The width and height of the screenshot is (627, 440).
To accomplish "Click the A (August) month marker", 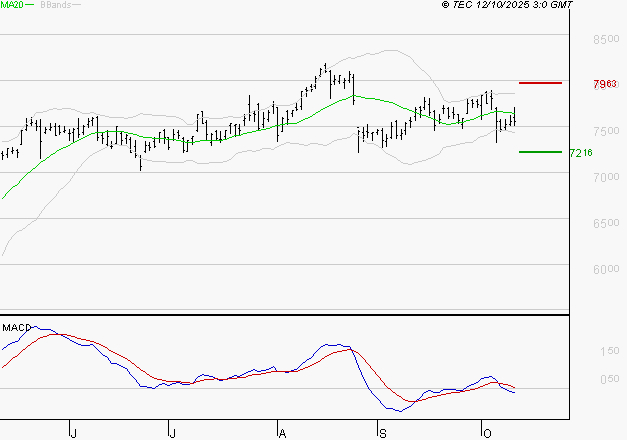I will (x=282, y=434).
